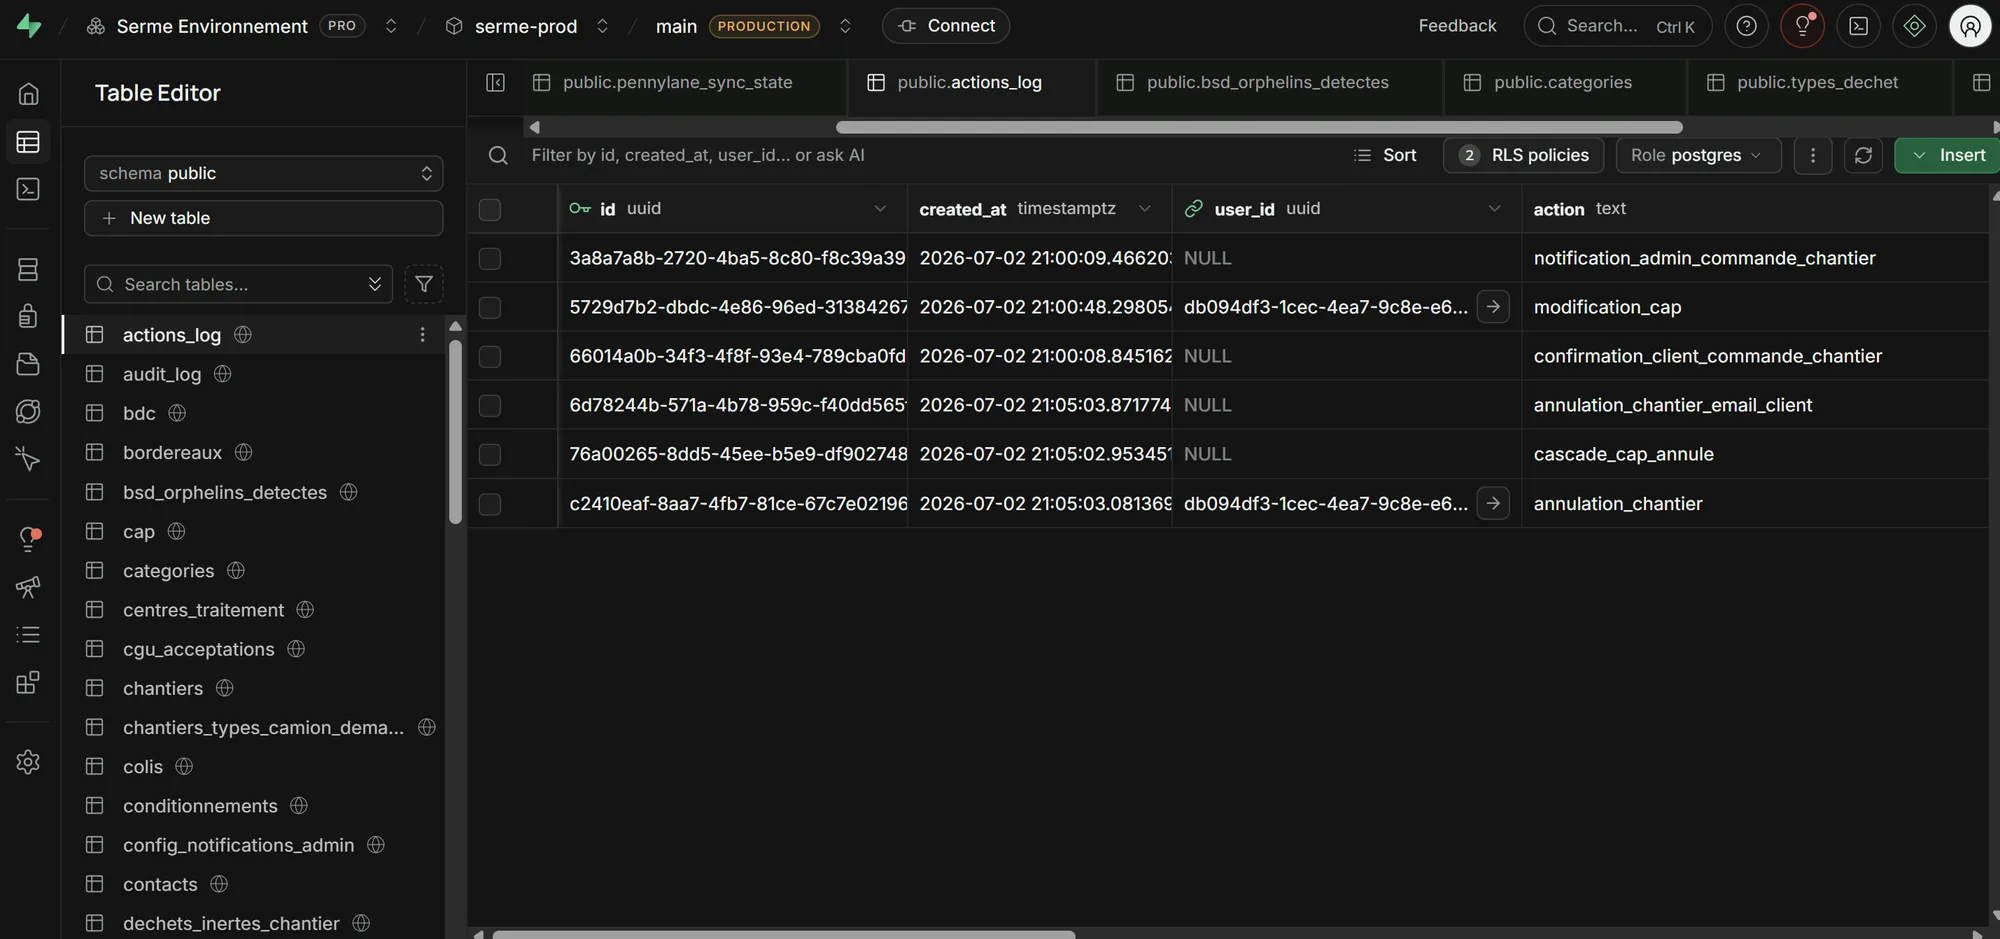Select the confirmation_client_commande_chantier row checkbox
Image resolution: width=2000 pixels, height=939 pixels.
pyautogui.click(x=490, y=357)
